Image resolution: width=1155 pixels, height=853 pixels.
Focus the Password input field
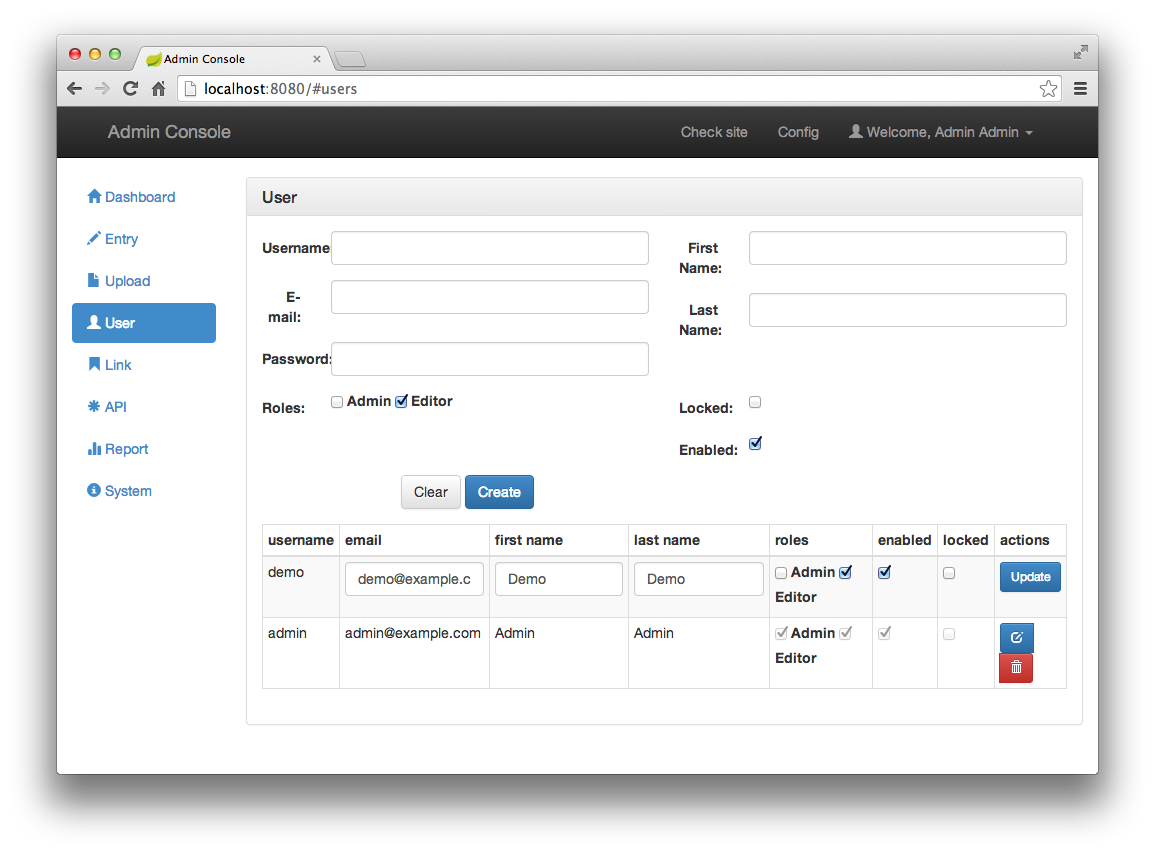click(x=490, y=359)
